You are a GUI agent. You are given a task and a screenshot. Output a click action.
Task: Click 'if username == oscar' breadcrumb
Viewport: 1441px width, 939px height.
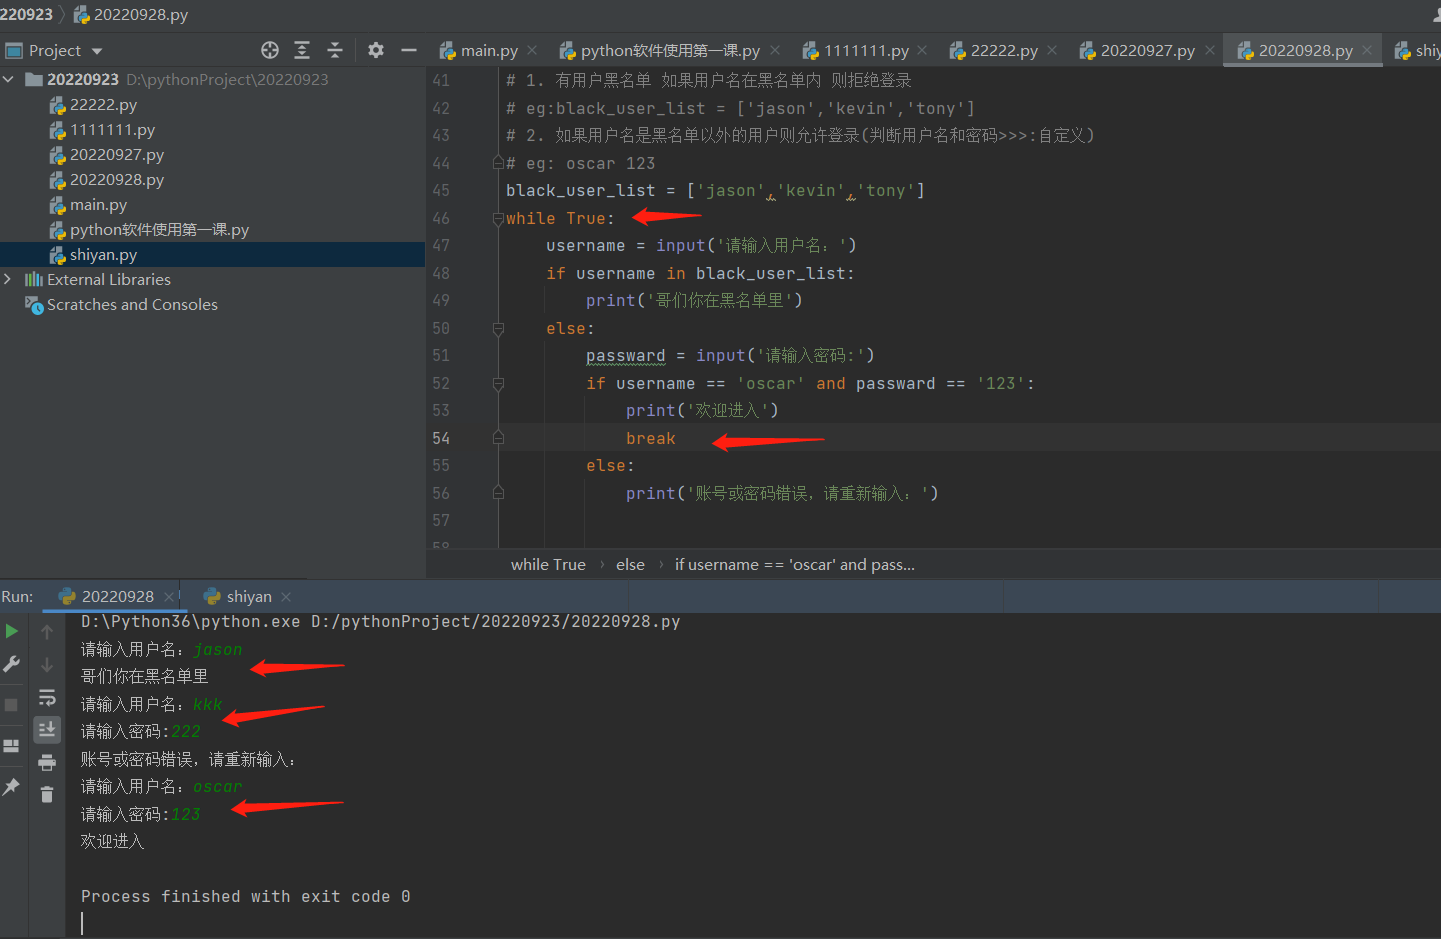794,565
